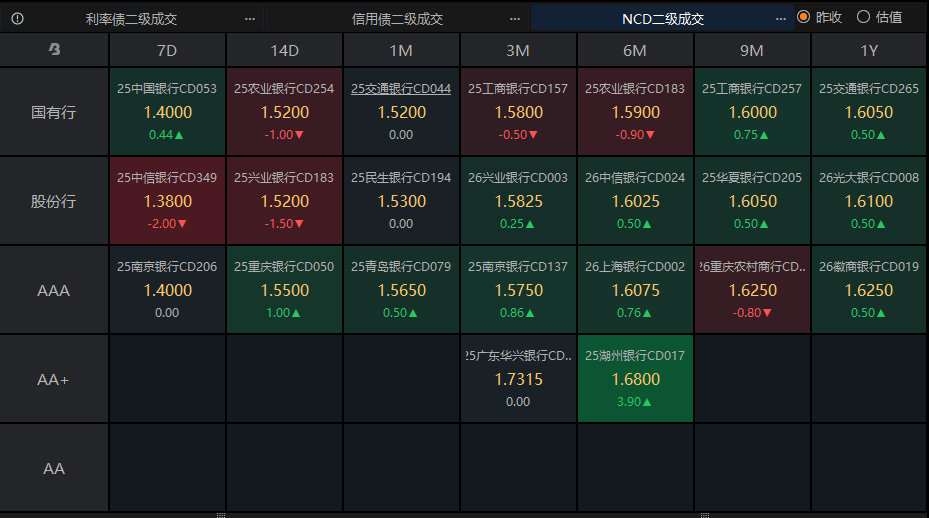Select the NCD二级成交 tab

click(663, 18)
